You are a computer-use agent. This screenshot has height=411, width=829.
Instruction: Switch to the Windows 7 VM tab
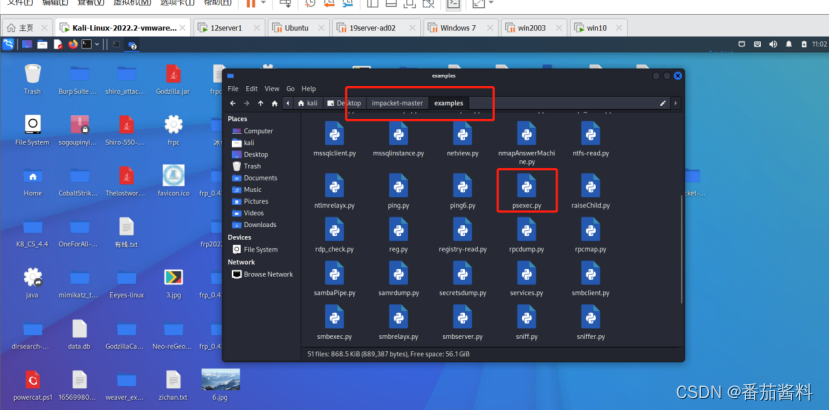pyautogui.click(x=461, y=28)
